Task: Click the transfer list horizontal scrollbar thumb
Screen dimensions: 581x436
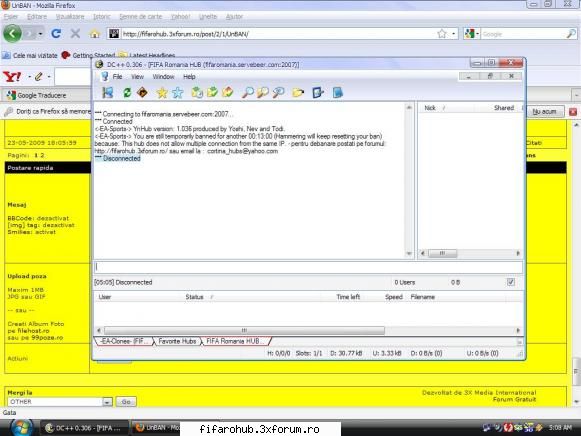Action: coord(245,330)
